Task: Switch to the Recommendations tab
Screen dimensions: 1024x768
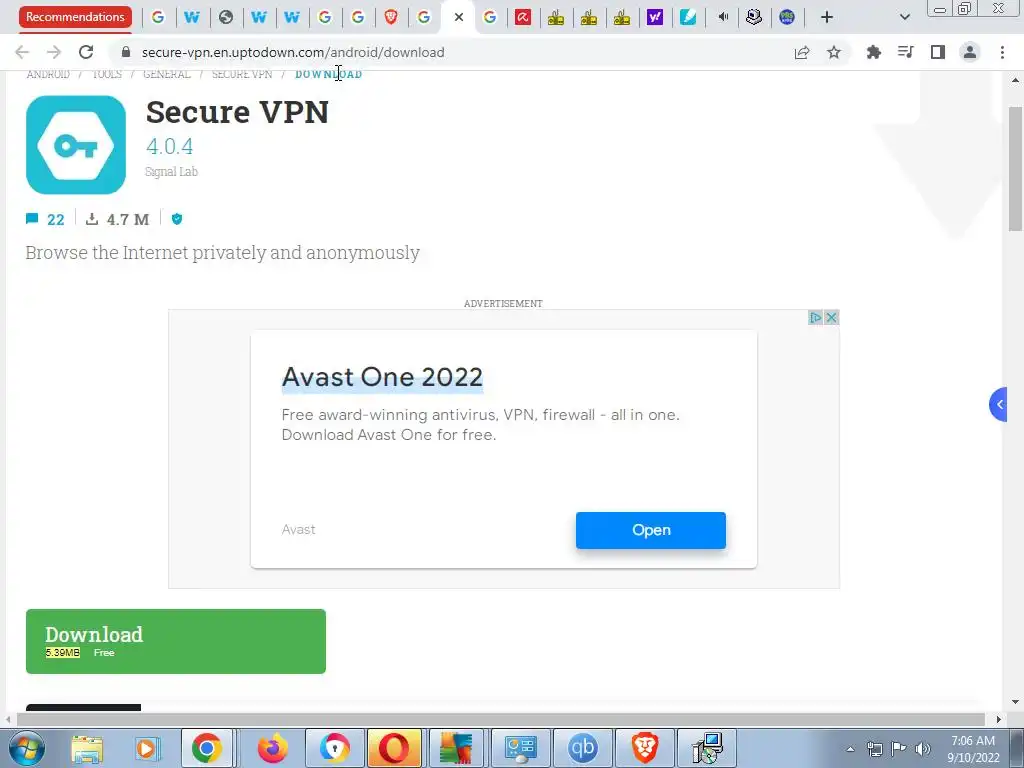Action: 75,17
